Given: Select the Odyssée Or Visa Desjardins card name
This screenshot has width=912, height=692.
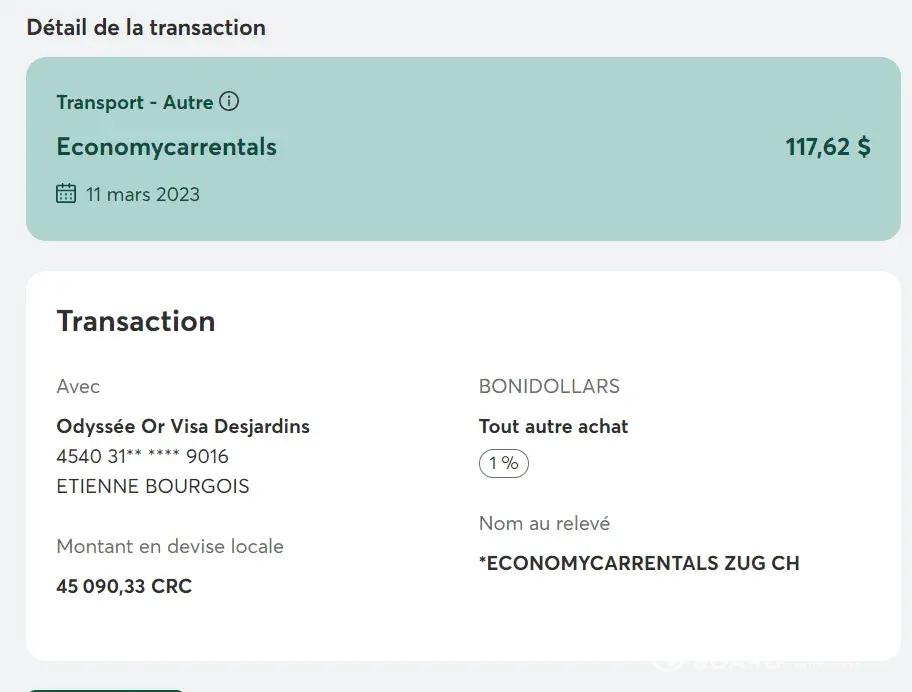Looking at the screenshot, I should click(x=183, y=426).
